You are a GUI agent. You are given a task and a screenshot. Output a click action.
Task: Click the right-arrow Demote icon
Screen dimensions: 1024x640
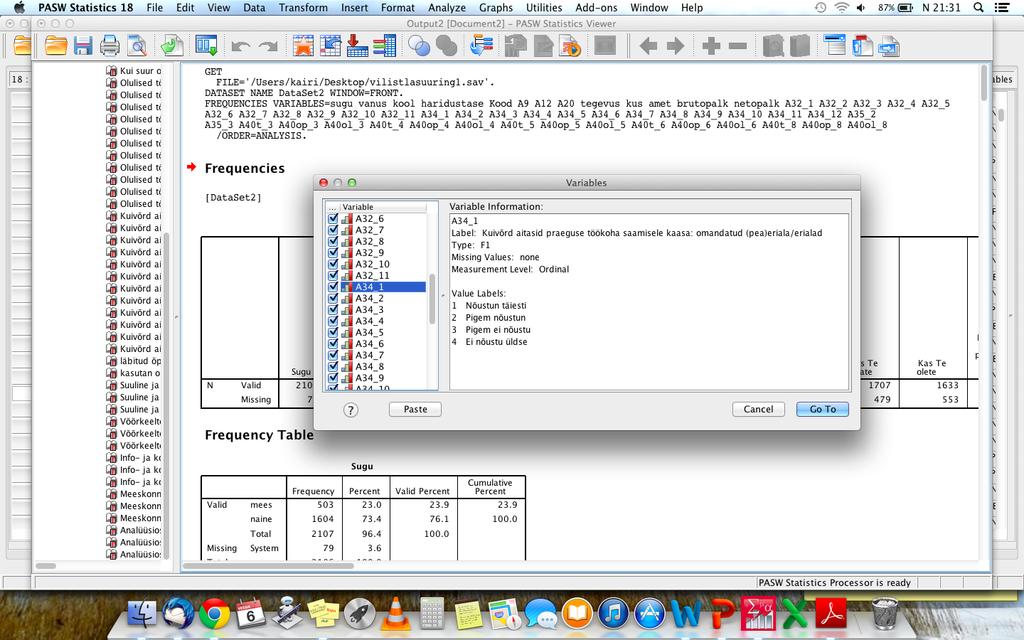tap(675, 46)
